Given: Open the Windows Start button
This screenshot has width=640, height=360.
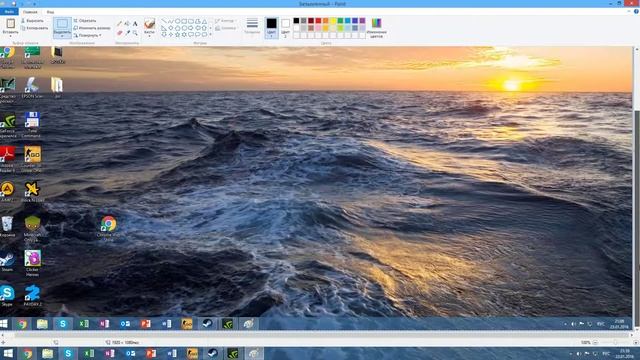Looking at the screenshot, I should [7, 353].
